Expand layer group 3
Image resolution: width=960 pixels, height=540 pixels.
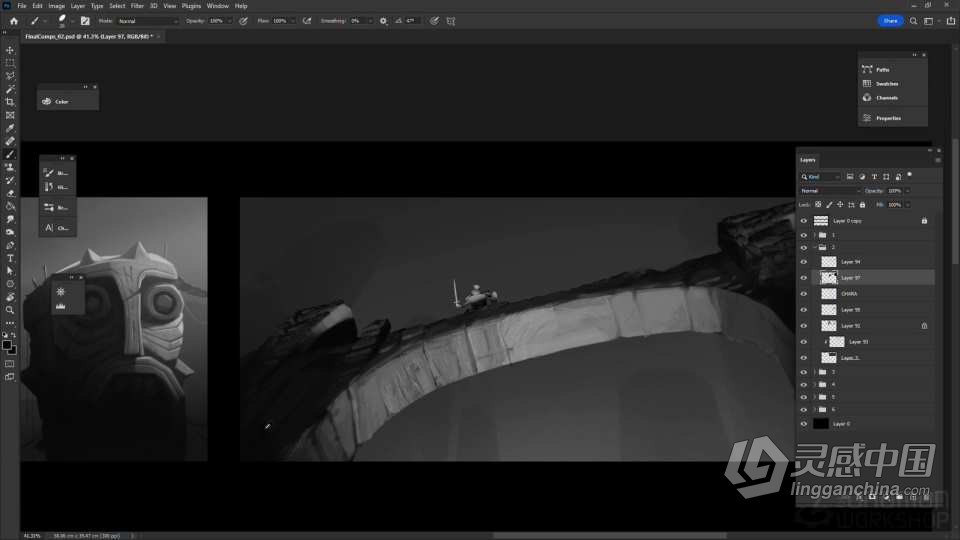point(815,372)
